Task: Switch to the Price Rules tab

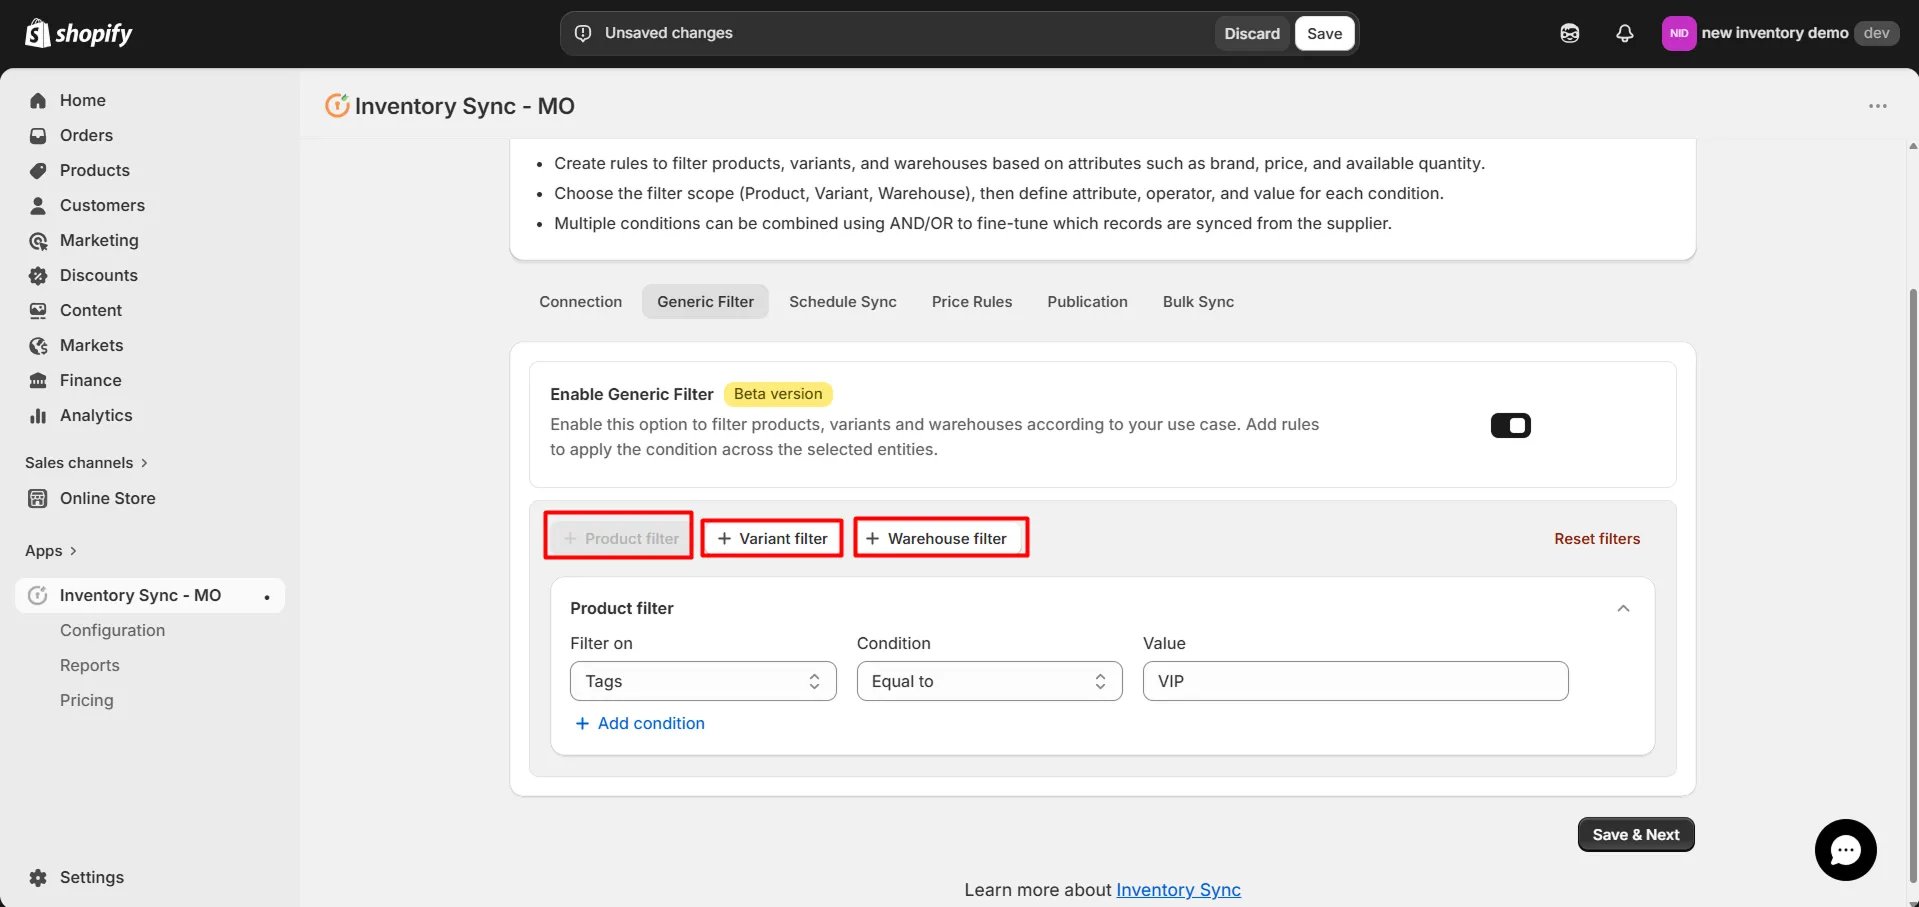Action: [x=971, y=301]
